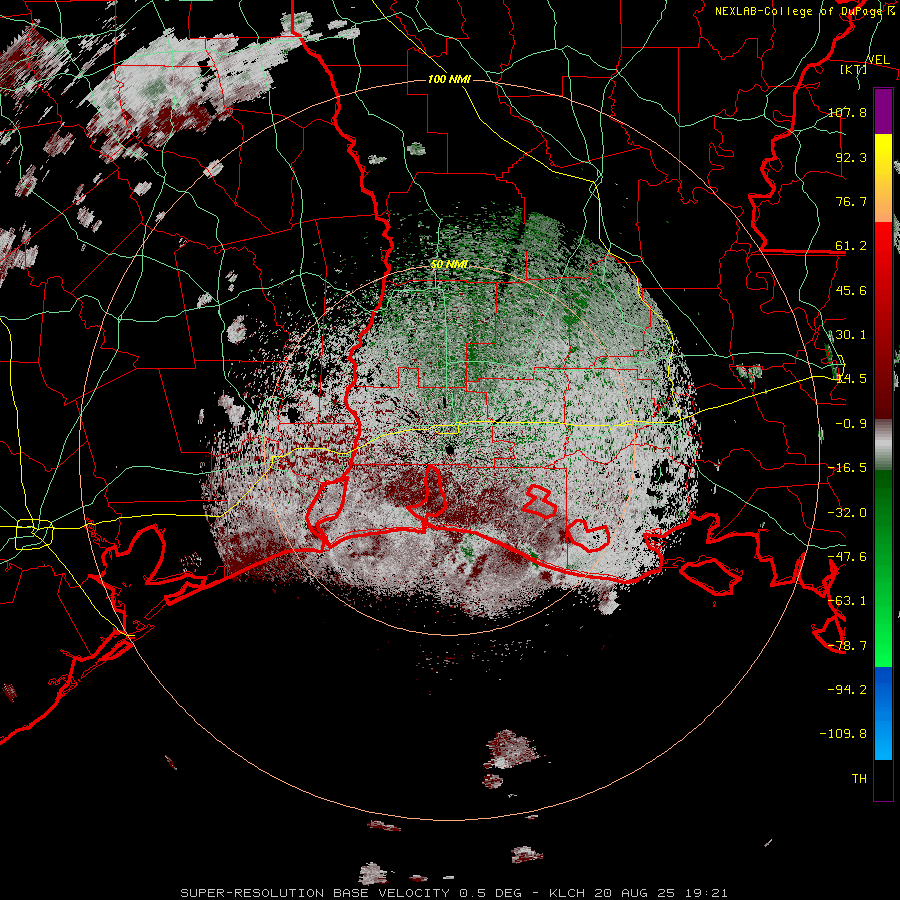Click the 61.2 velocity scale value
Image resolution: width=900 pixels, height=900 pixels.
click(x=851, y=246)
